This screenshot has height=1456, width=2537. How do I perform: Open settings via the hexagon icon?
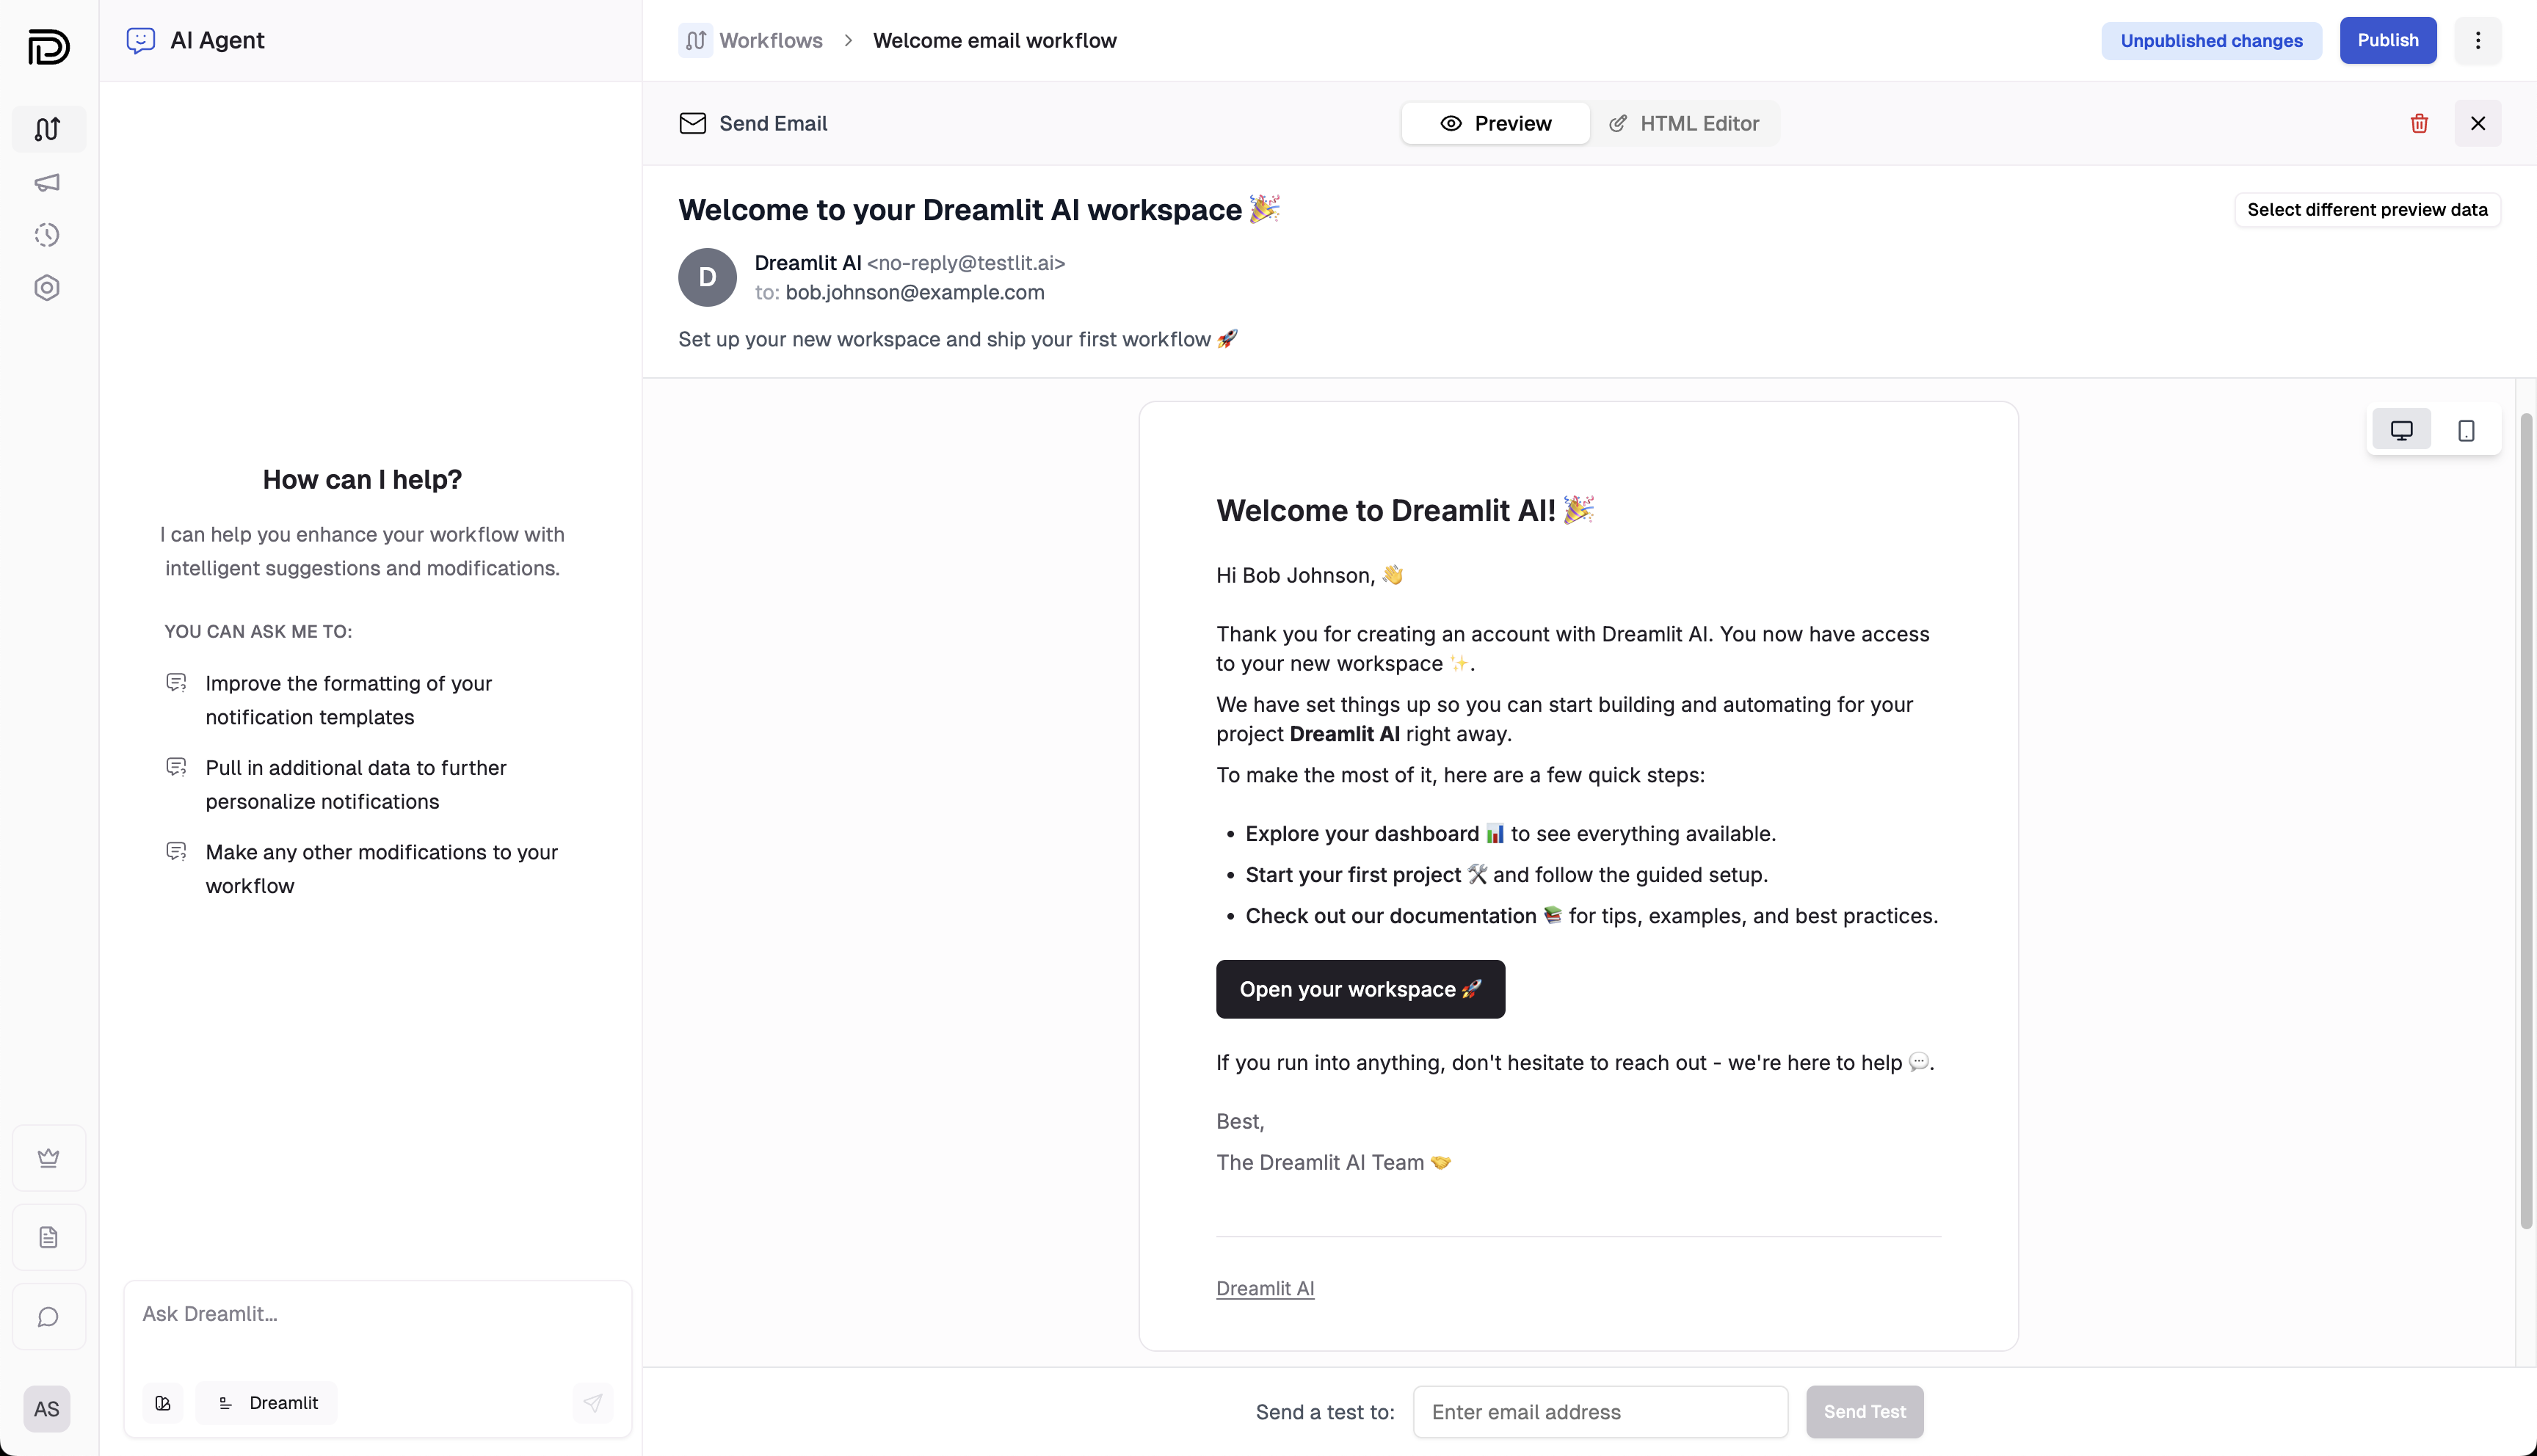(47, 288)
